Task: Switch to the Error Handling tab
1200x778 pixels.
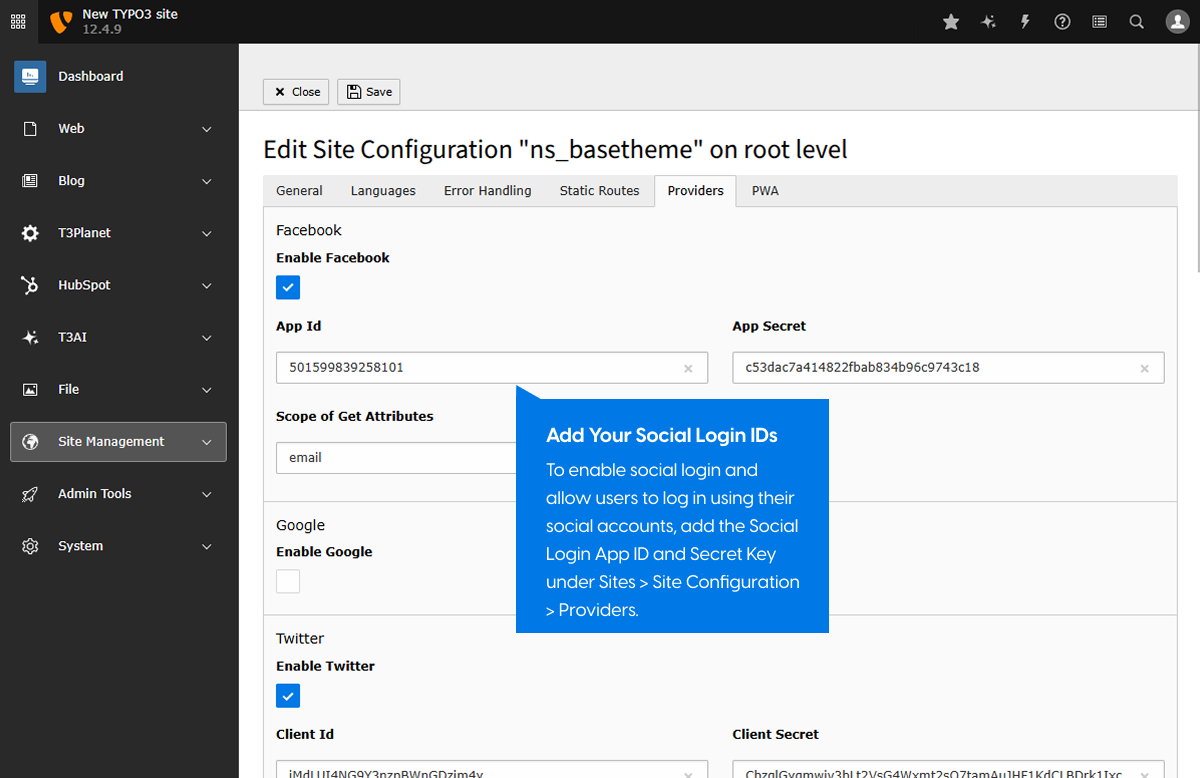Action: coord(487,191)
